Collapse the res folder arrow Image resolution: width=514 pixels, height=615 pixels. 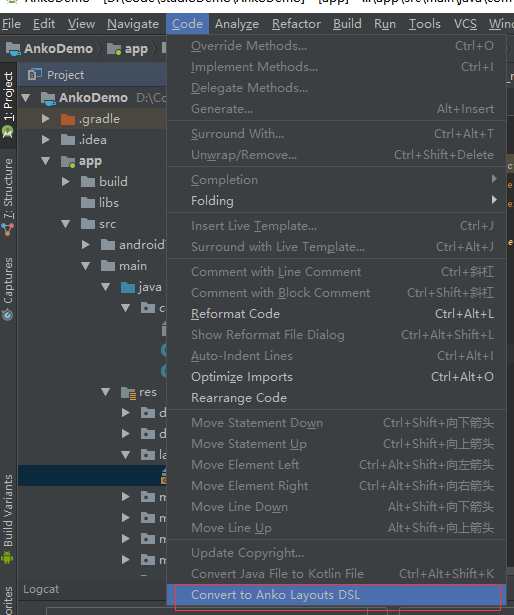pyautogui.click(x=106, y=392)
